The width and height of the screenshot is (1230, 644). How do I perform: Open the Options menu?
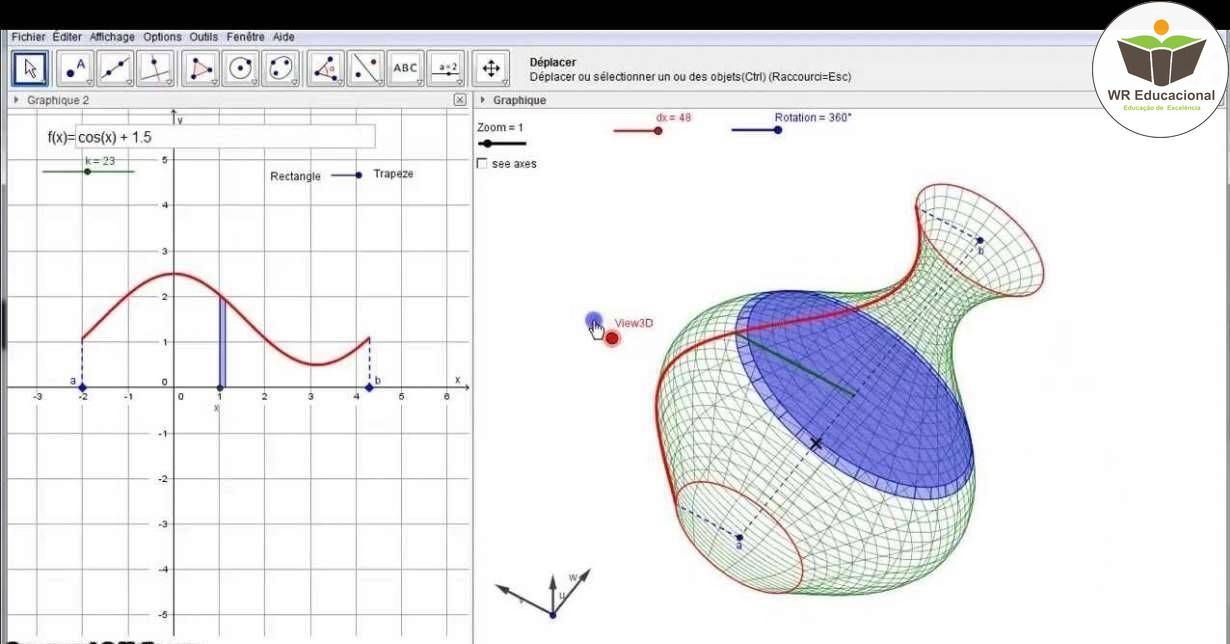tap(162, 37)
